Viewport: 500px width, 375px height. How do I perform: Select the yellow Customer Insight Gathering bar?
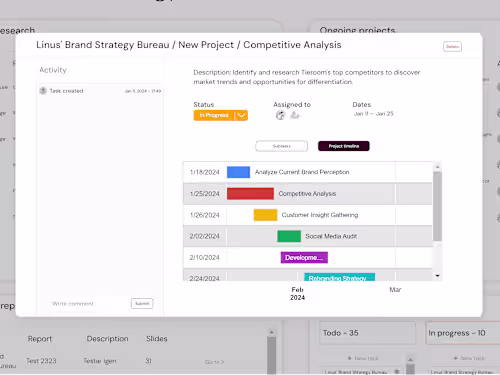(x=265, y=215)
